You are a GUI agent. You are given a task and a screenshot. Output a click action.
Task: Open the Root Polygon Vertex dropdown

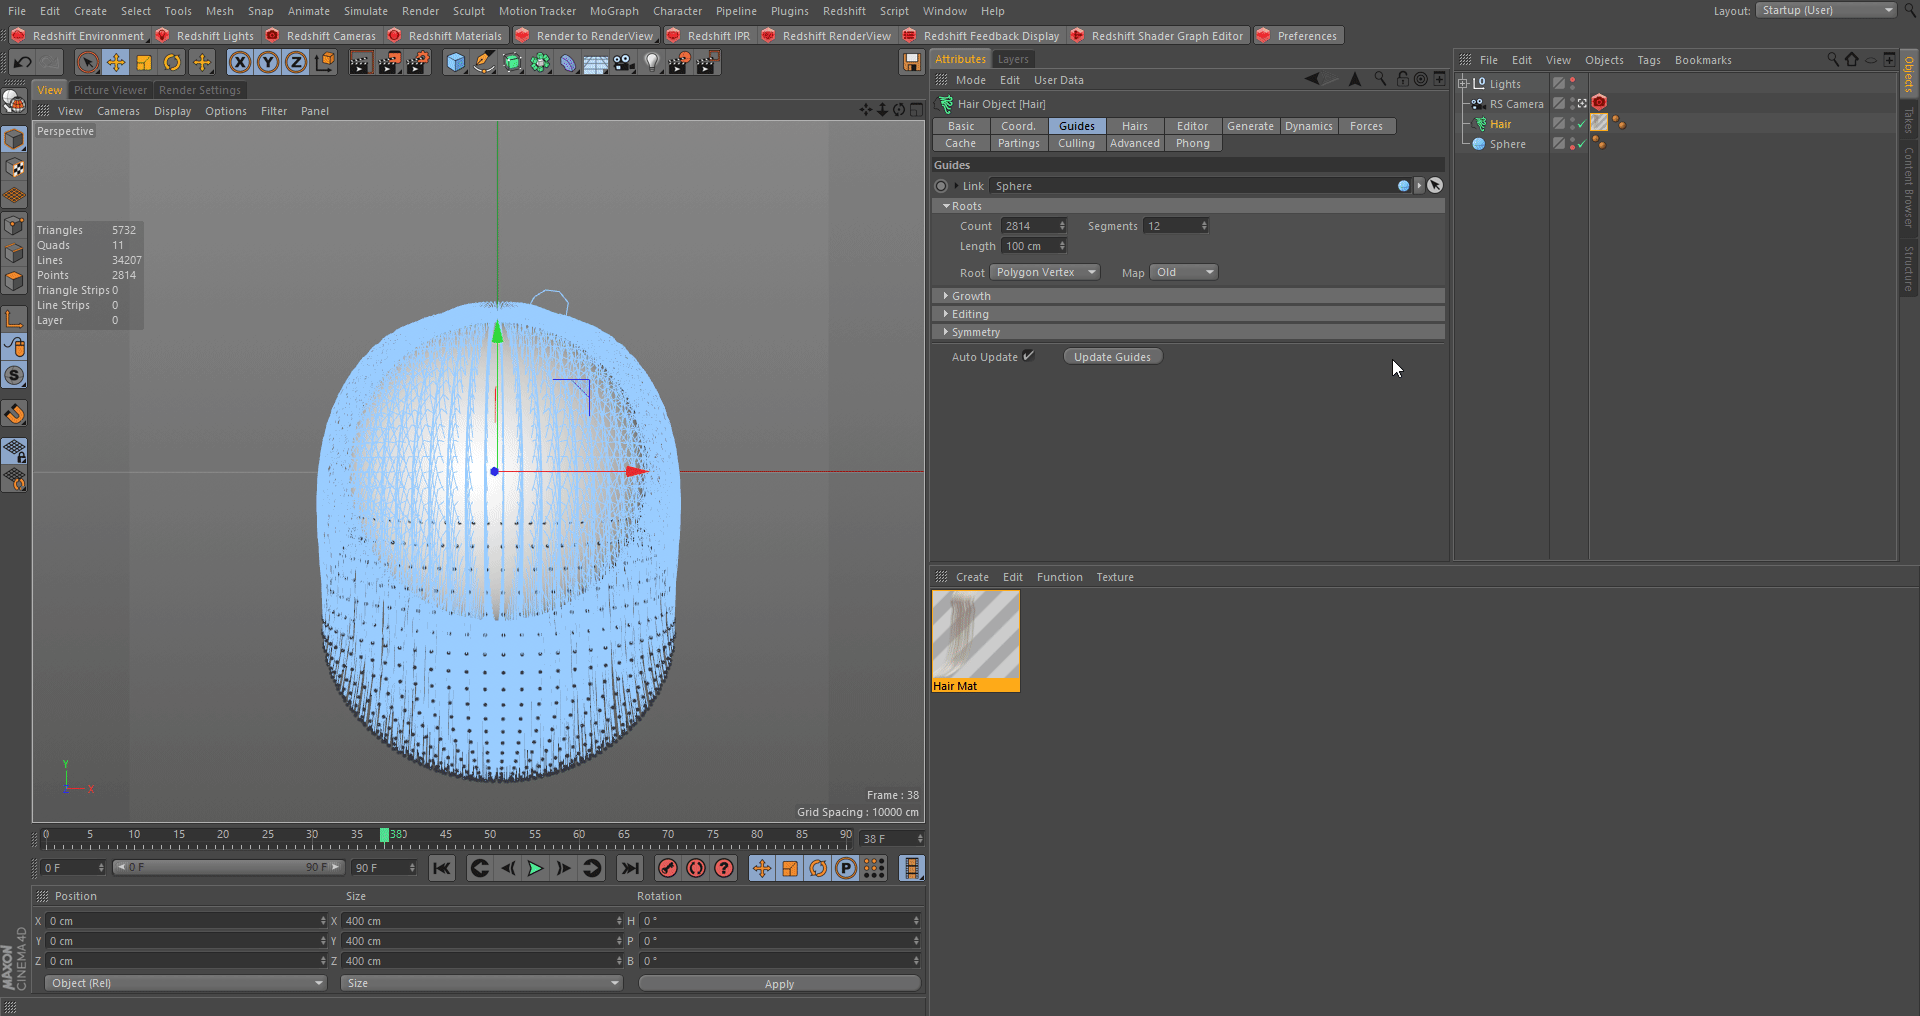[x=1045, y=272]
